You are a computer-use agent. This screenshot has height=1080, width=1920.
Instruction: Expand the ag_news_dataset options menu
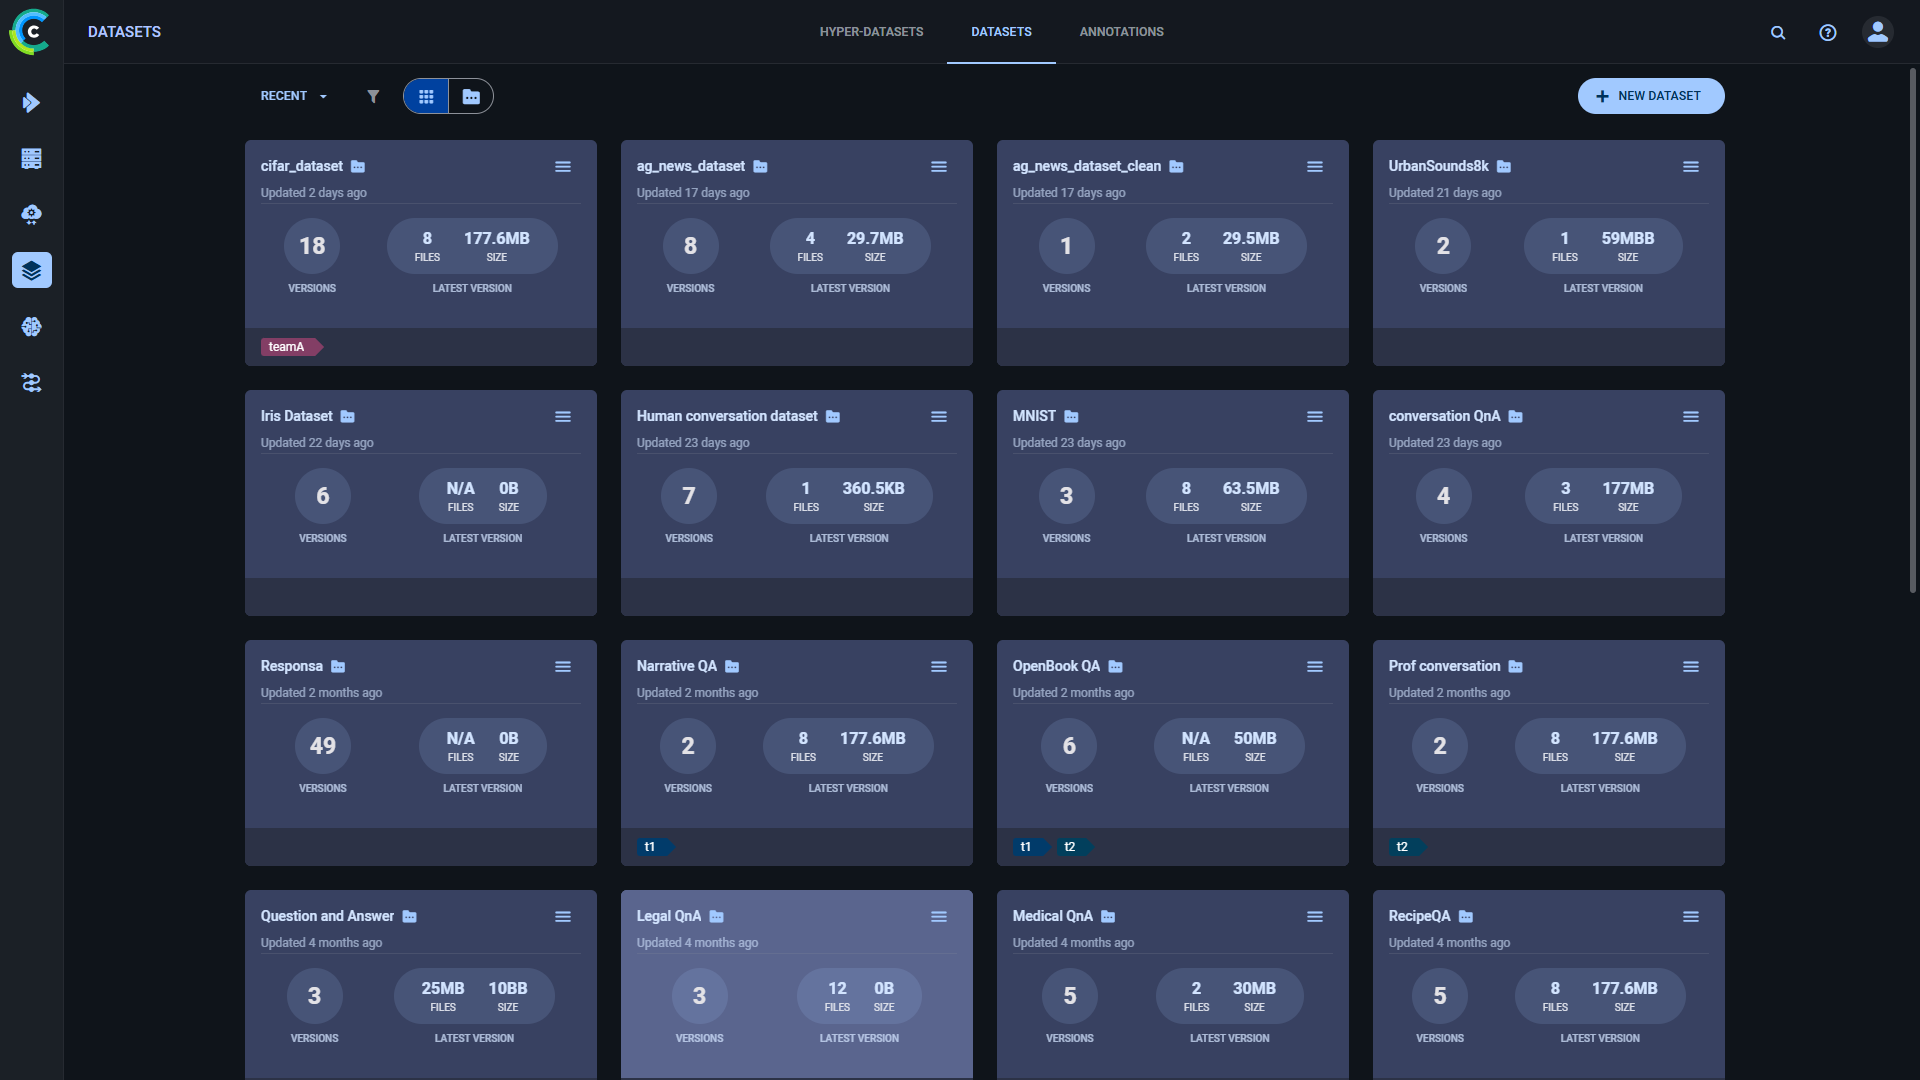938,166
